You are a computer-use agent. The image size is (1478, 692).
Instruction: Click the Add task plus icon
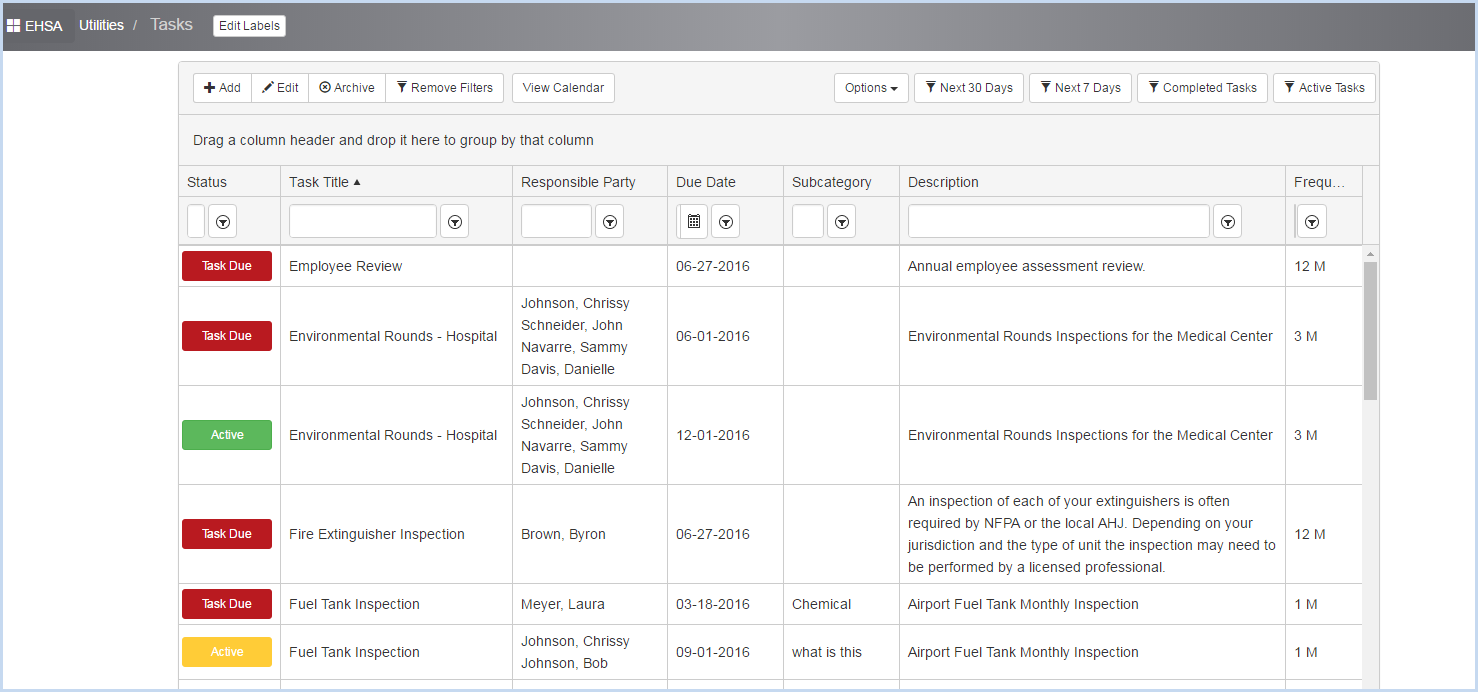(208, 87)
